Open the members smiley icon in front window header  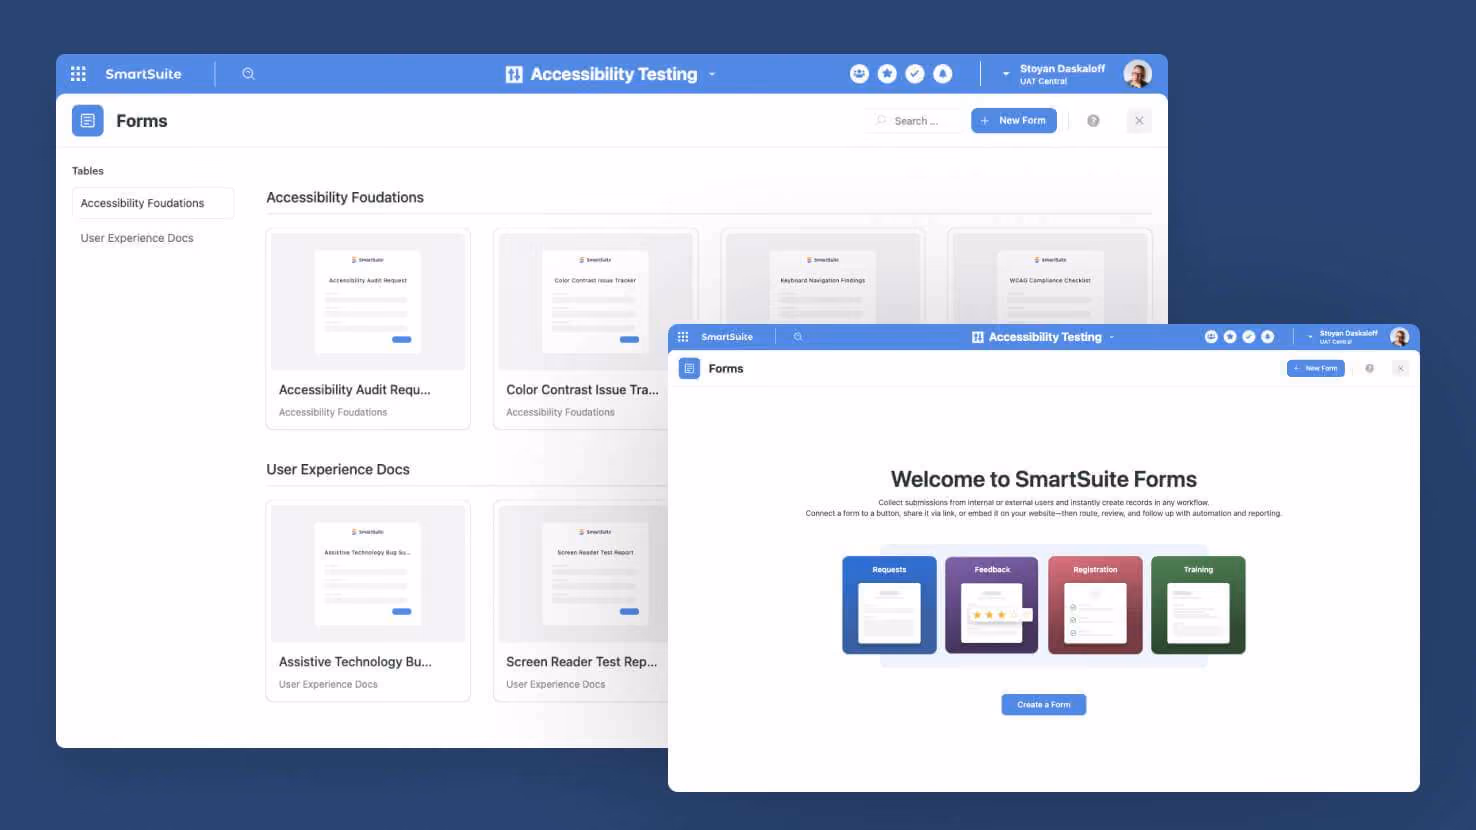(x=1211, y=337)
